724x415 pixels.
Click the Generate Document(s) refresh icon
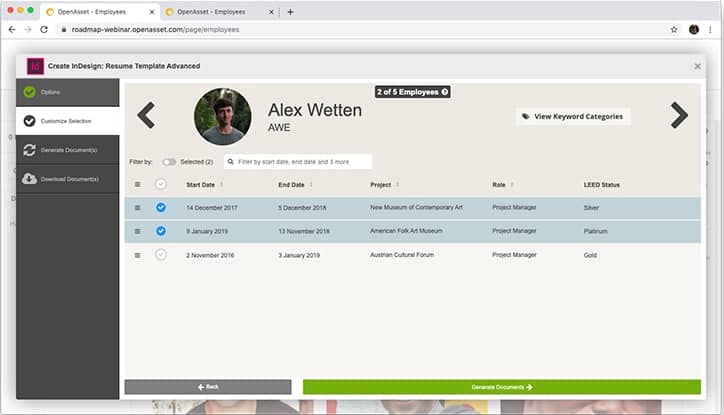click(30, 150)
